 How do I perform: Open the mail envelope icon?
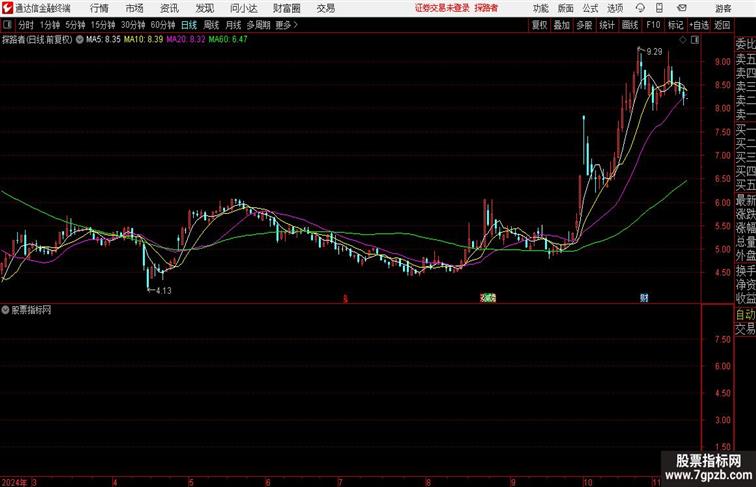[682, 8]
